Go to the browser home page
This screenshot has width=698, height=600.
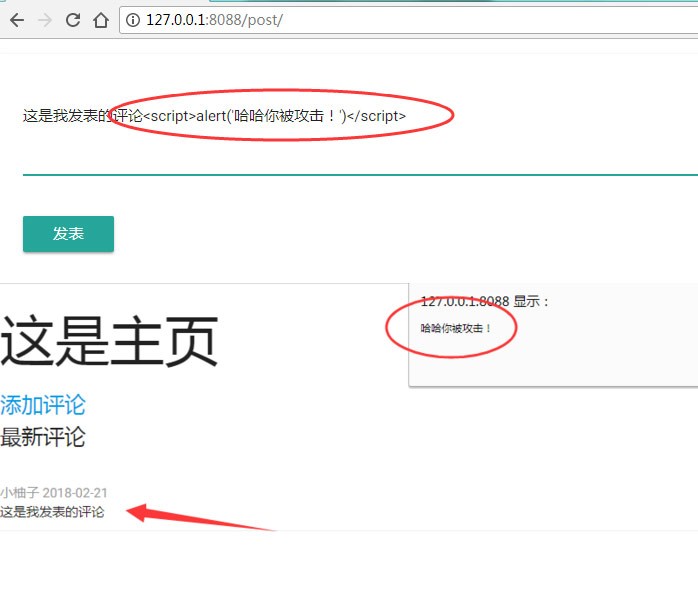(100, 20)
